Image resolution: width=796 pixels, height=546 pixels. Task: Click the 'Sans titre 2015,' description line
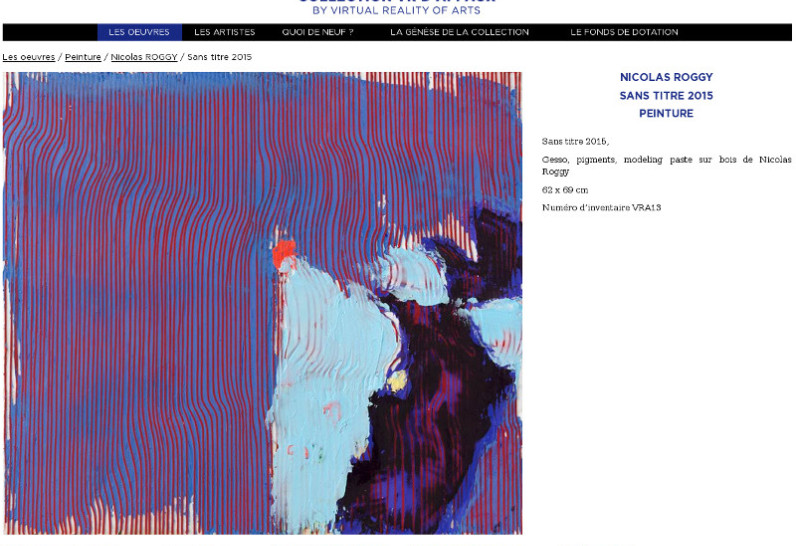tap(575, 142)
